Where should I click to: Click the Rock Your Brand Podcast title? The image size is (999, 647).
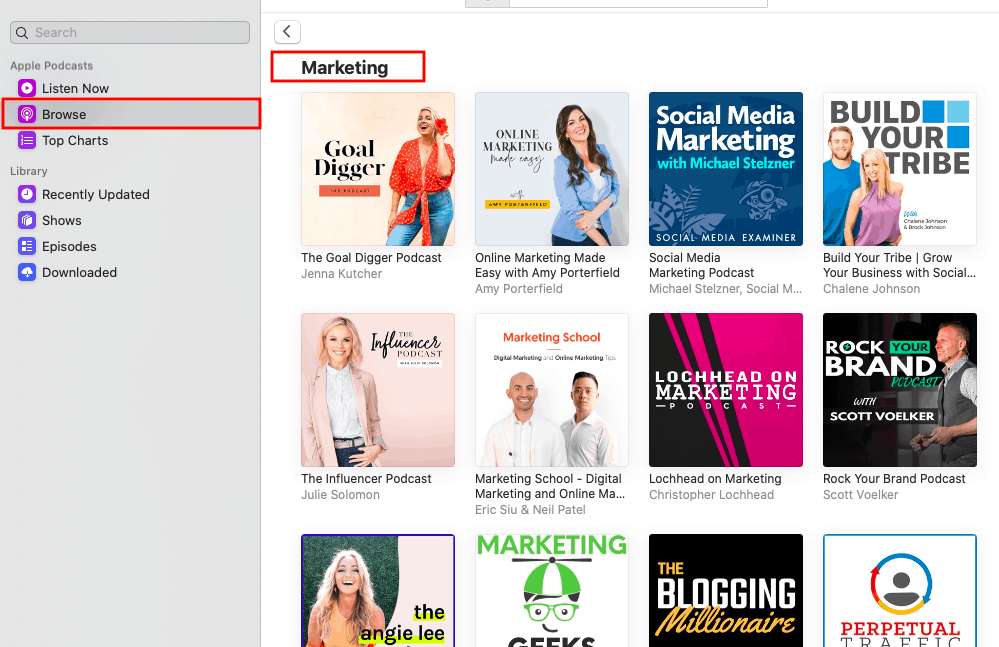point(894,479)
